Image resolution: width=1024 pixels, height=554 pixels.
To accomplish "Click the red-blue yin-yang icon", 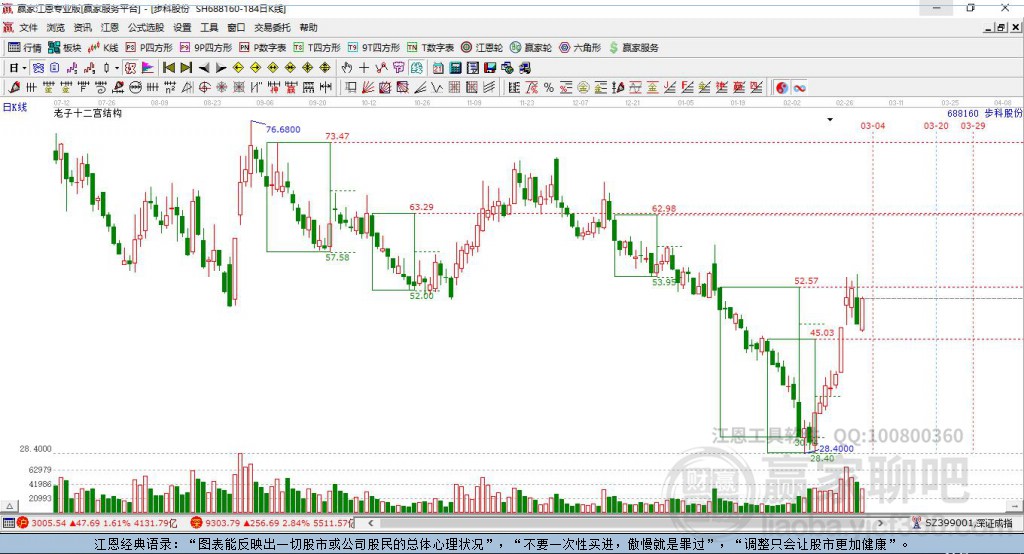I will 782,88.
